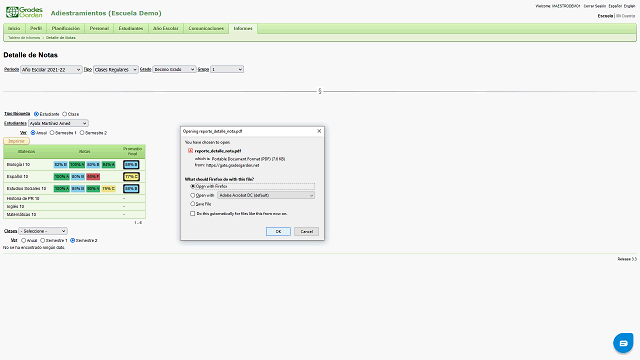Image resolution: width=640 pixels, height=360 pixels.
Task: Open the Clases '- Seleccione -' dropdown
Action: click(43, 231)
